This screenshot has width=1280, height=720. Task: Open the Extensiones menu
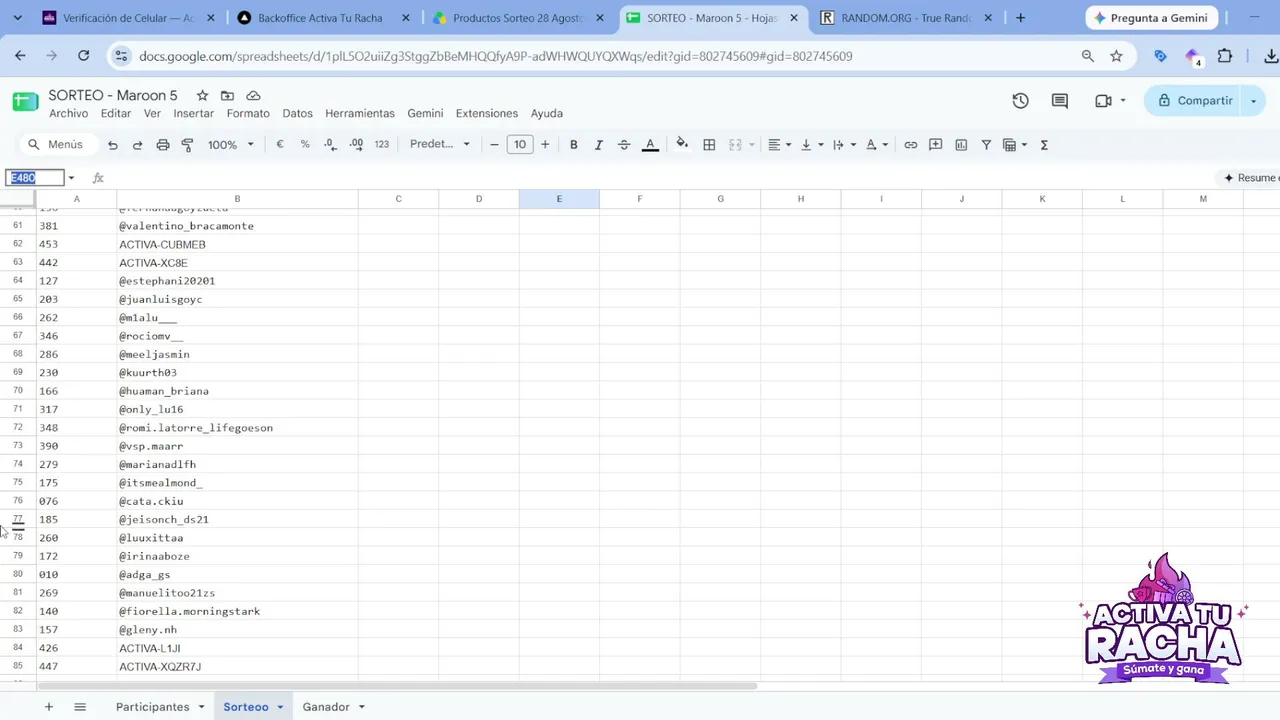[487, 113]
